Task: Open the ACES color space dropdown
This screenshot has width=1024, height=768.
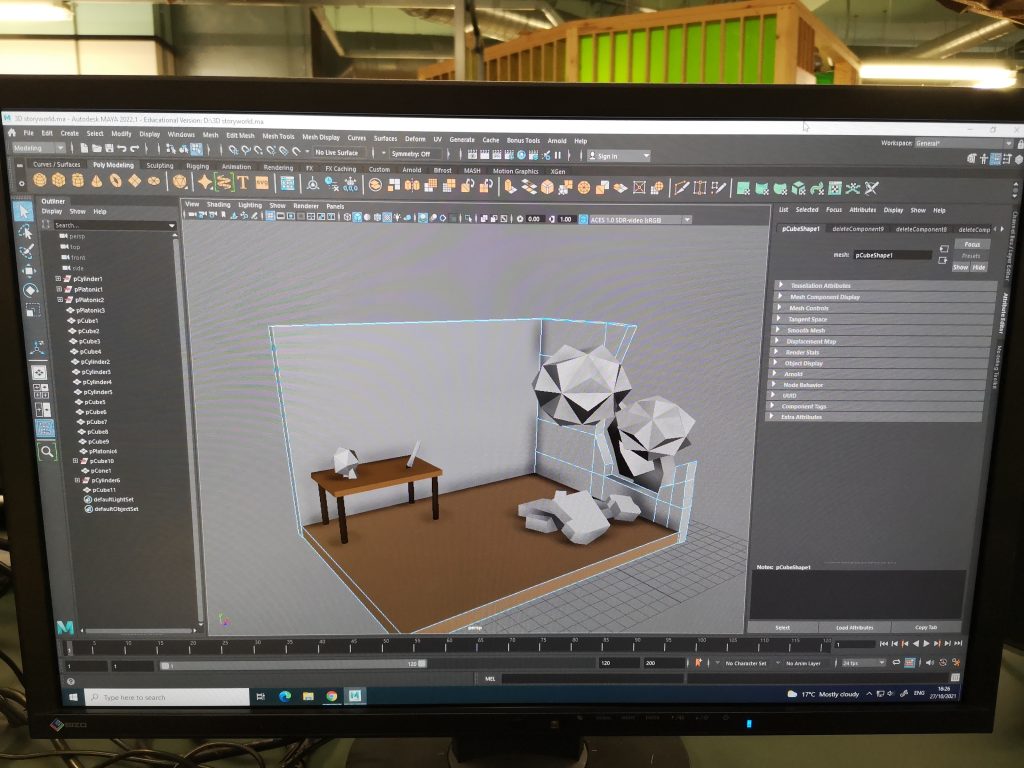Action: [639, 220]
